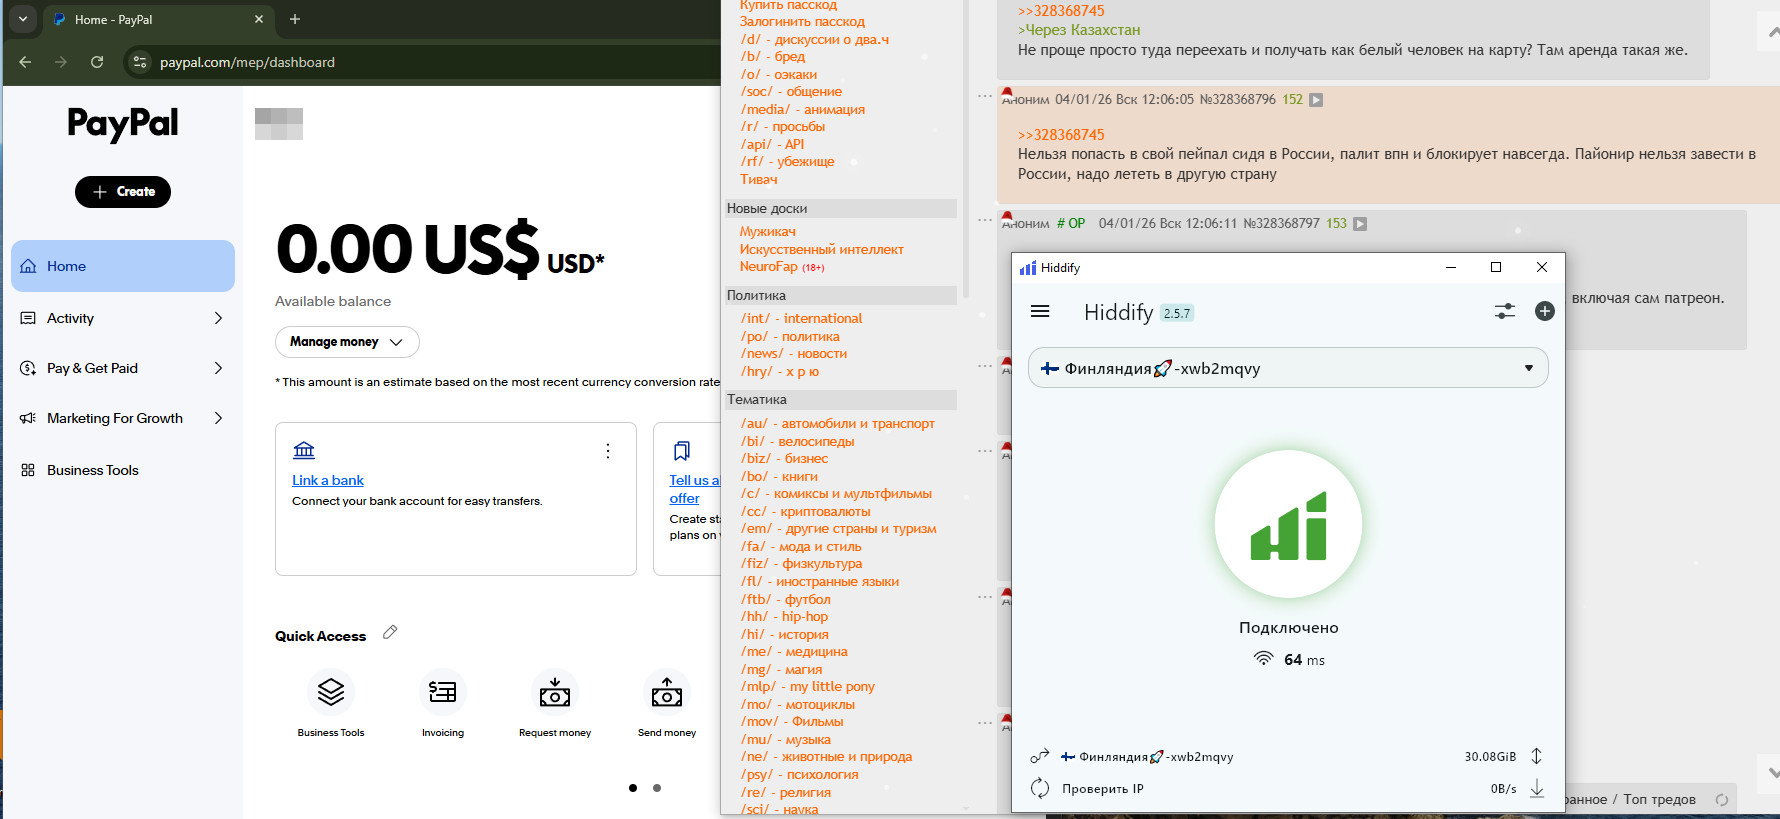Click the refresh IP icon in Hiddify
Viewport: 1780px width, 819px height.
(x=1040, y=788)
